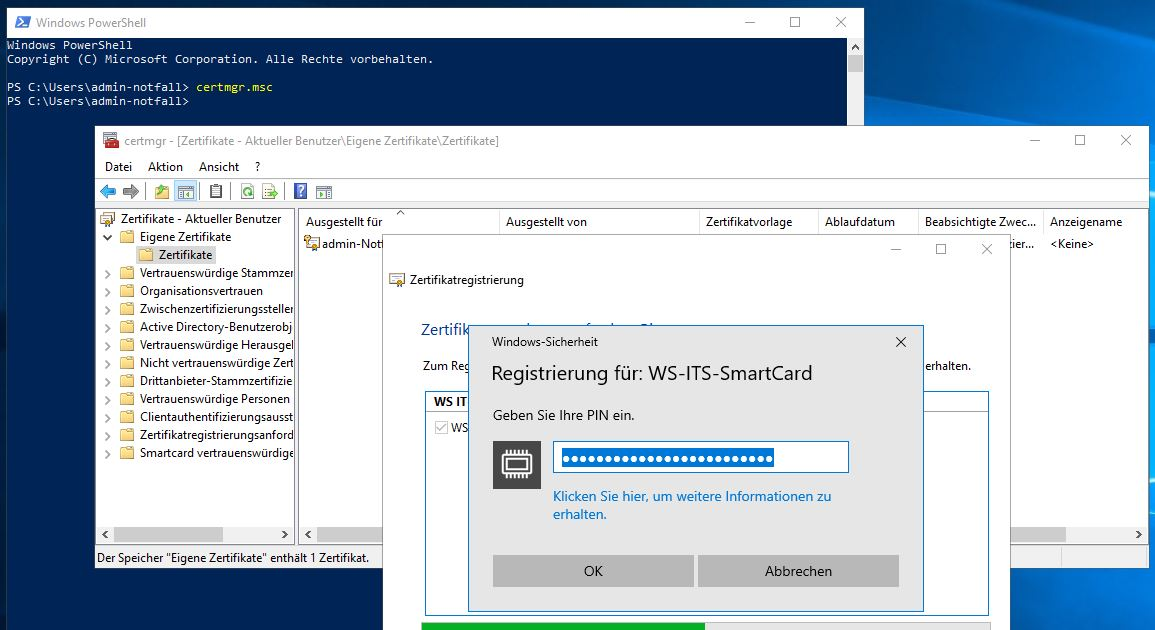
Task: Confirm the PIN with OK
Action: coord(593,571)
